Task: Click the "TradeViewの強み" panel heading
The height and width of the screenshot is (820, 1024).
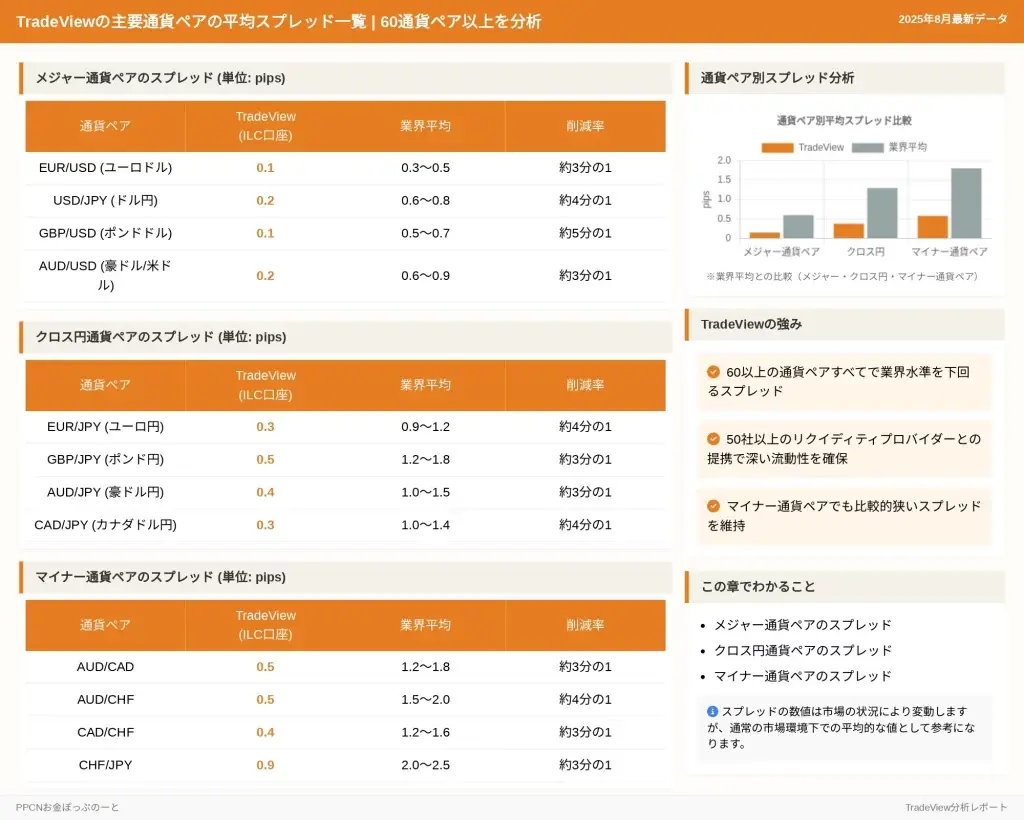Action: point(751,325)
